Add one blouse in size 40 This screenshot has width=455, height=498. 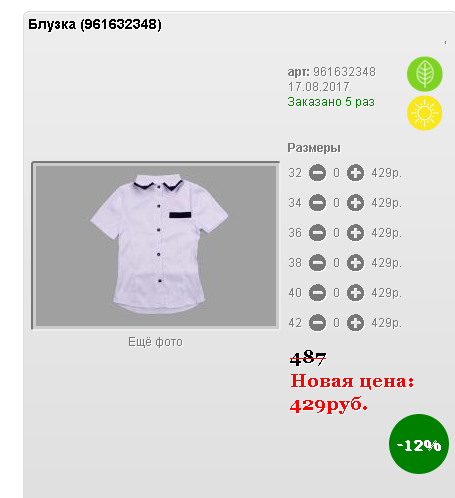click(355, 293)
